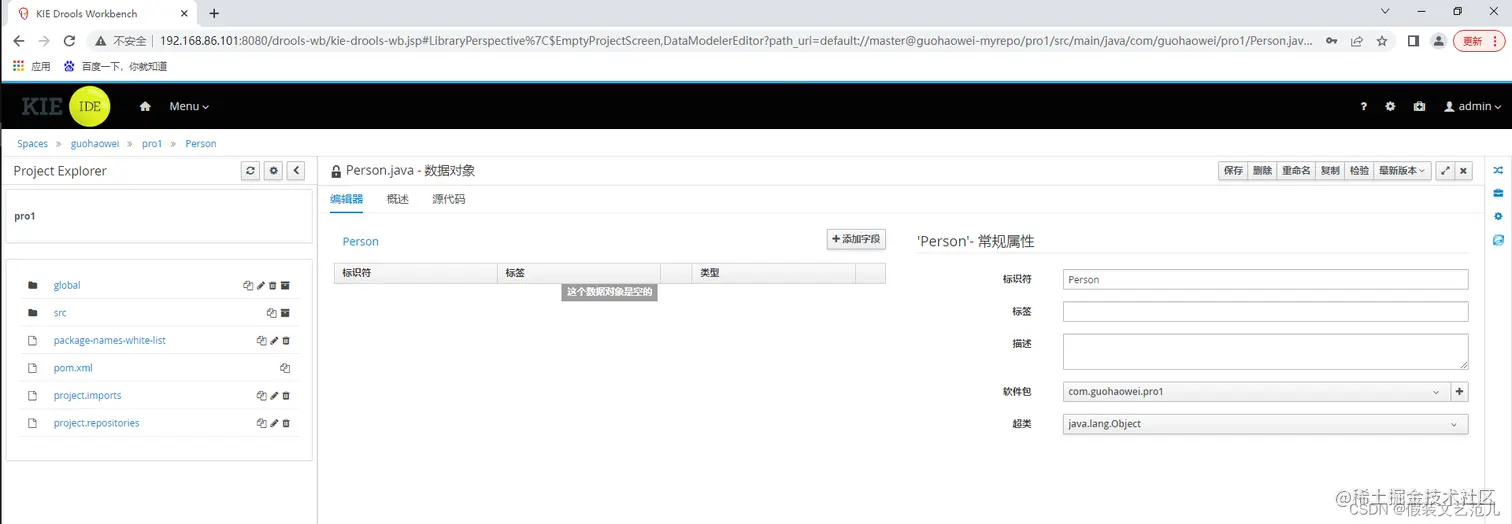
Task: Refresh the Project Explorer
Action: 251,171
